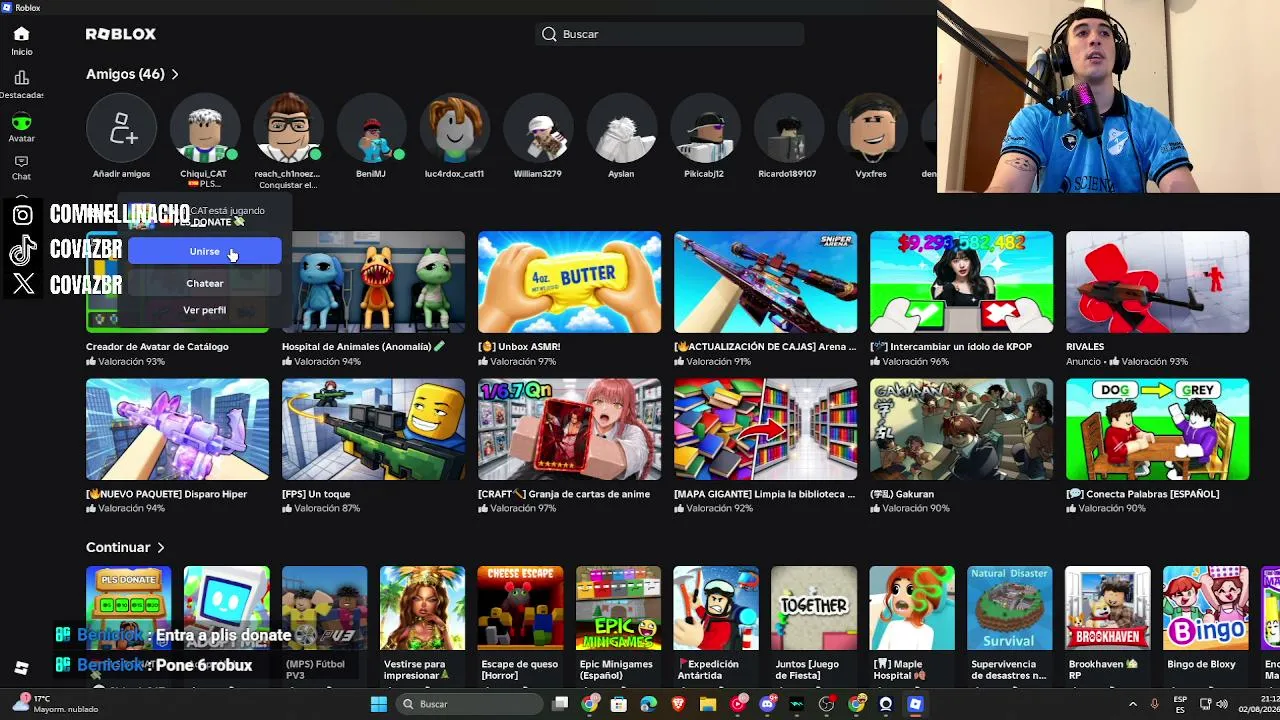Viewport: 1280px width, 720px height.
Task: Open Destacadas charts in the sidebar
Action: 21,84
